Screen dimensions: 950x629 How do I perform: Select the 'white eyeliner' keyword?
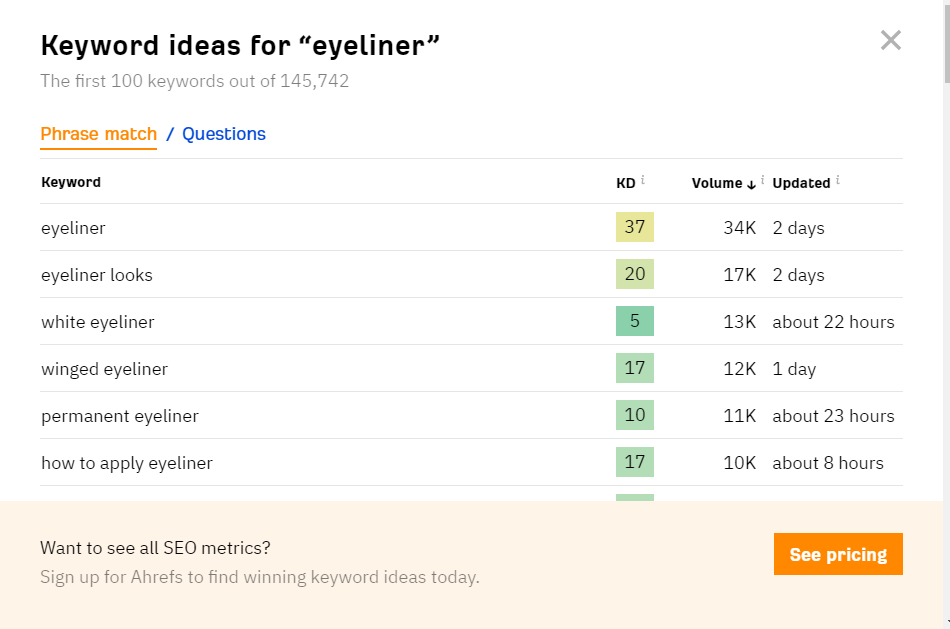pyautogui.click(x=98, y=322)
